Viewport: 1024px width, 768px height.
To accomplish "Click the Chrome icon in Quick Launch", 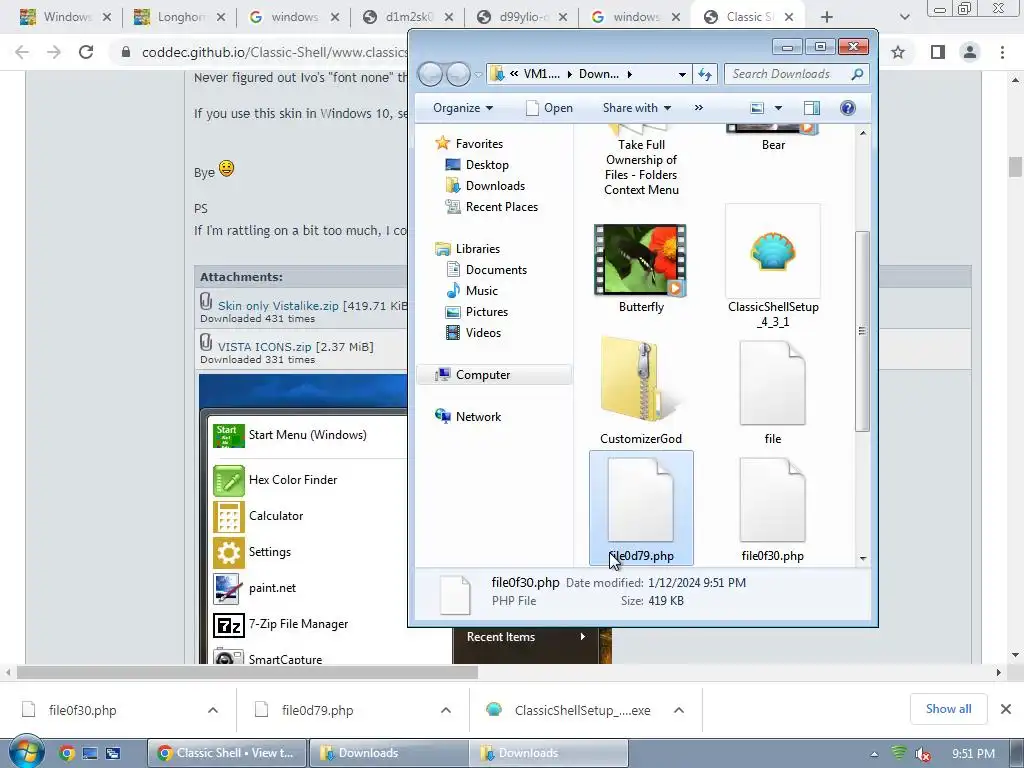I will [66, 753].
